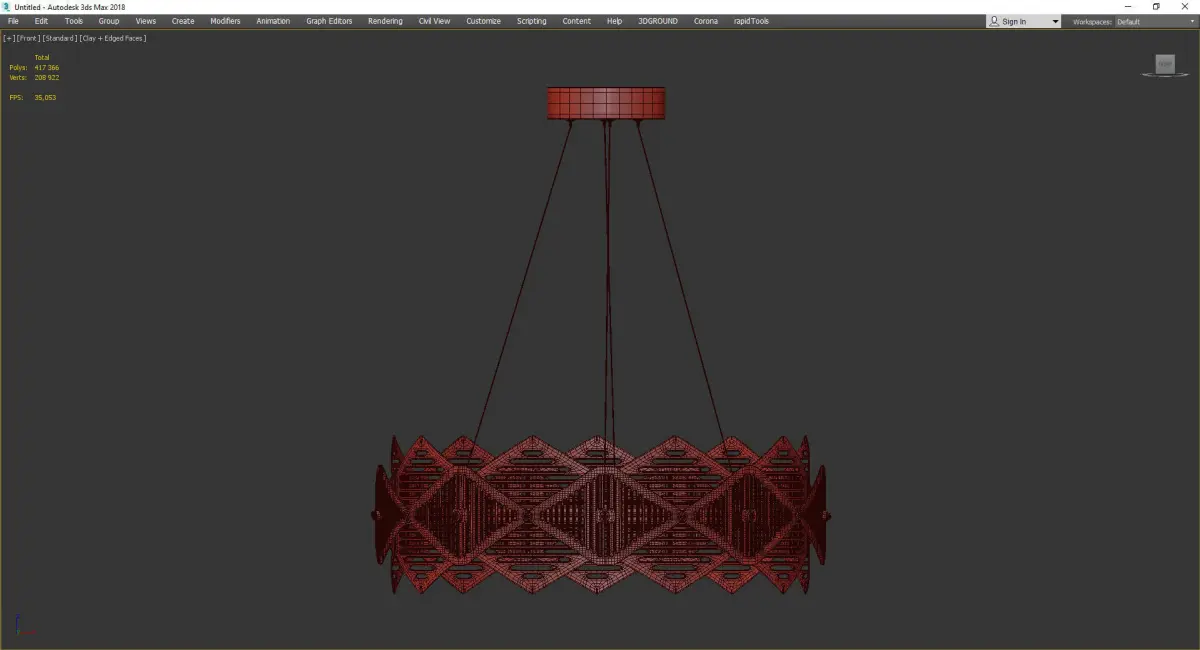Minimize the 3ds Max window
1200x650 pixels.
coord(1128,7)
